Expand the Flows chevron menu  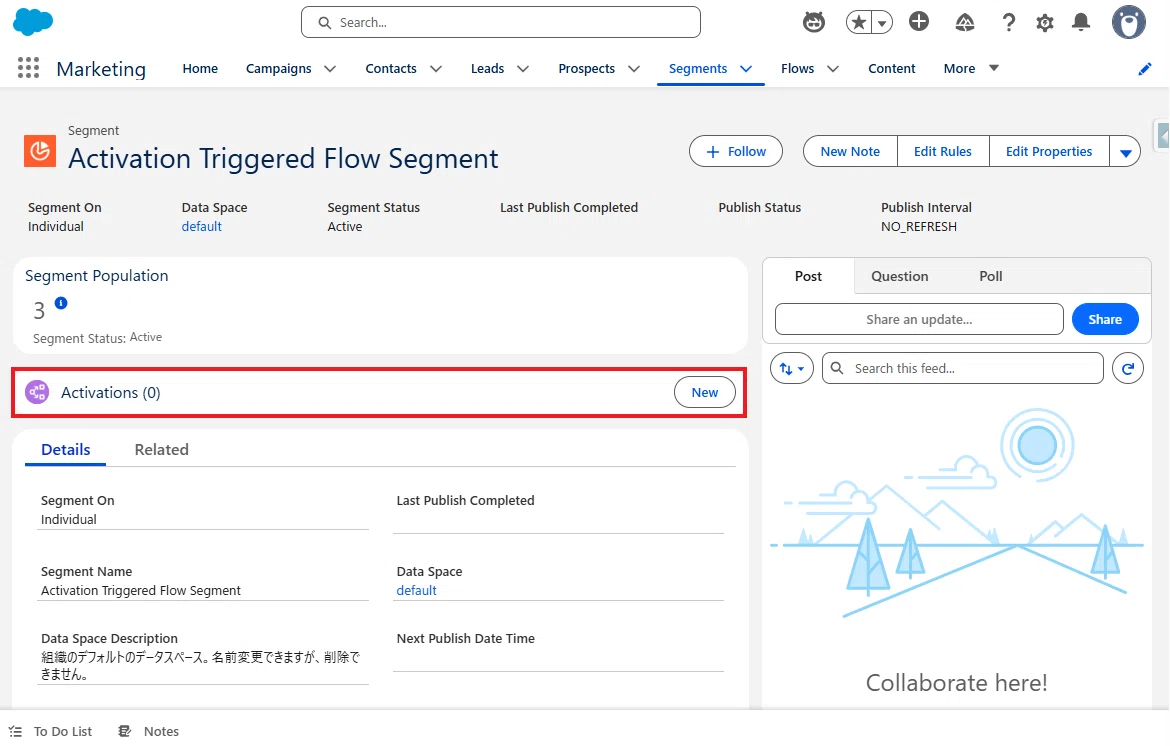pyautogui.click(x=833, y=69)
